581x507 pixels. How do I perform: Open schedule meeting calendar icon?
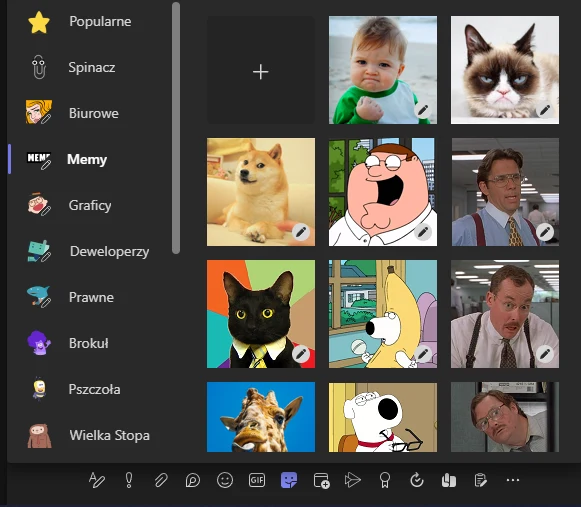point(321,480)
